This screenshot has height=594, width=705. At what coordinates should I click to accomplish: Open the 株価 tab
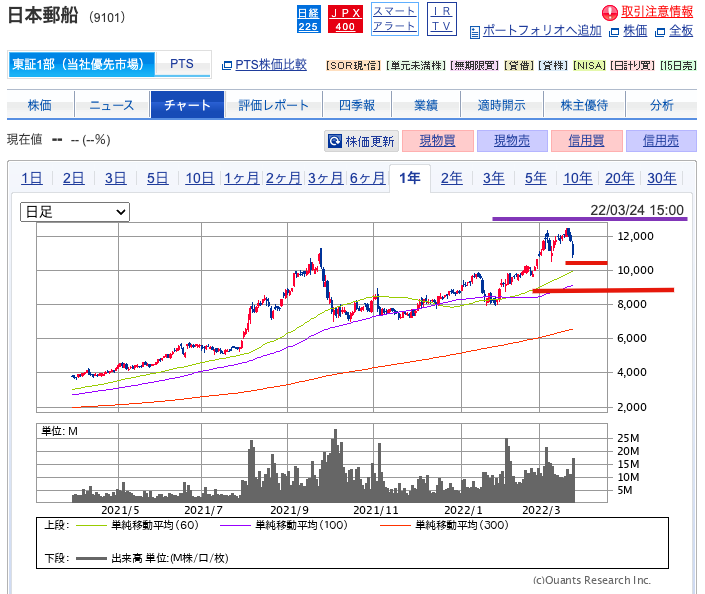[x=40, y=105]
